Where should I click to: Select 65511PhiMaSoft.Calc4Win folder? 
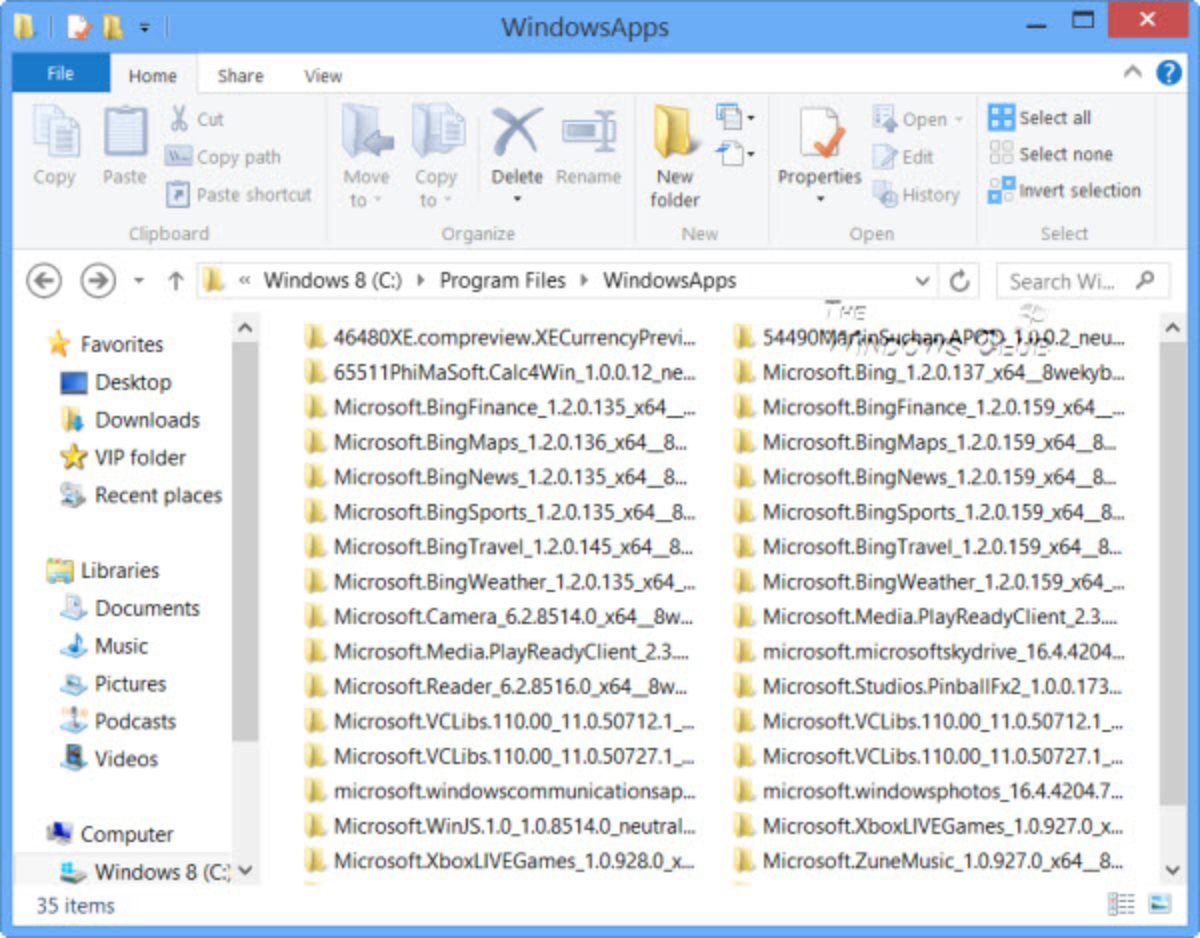pyautogui.click(x=500, y=372)
